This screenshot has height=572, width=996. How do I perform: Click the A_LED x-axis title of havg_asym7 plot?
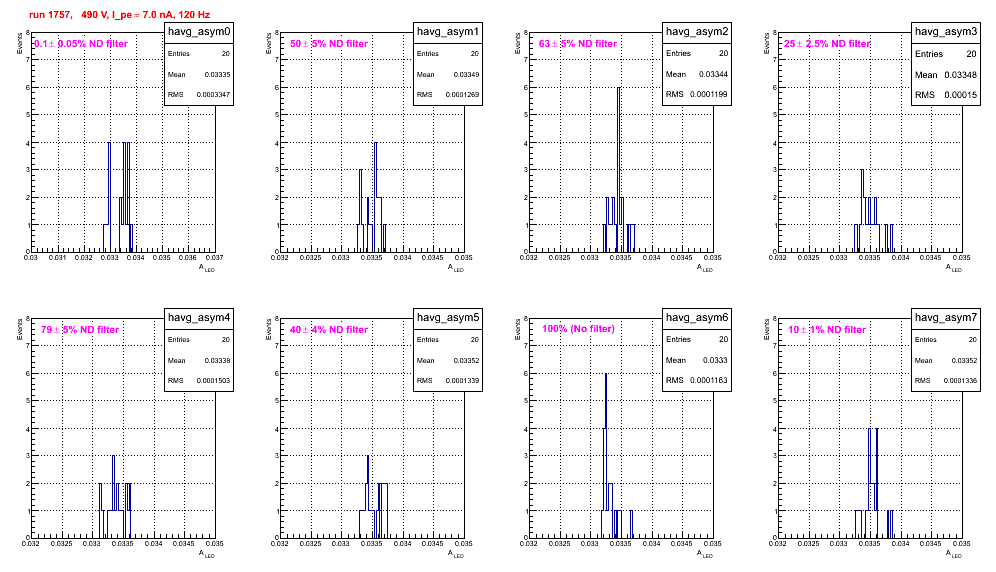[953, 554]
